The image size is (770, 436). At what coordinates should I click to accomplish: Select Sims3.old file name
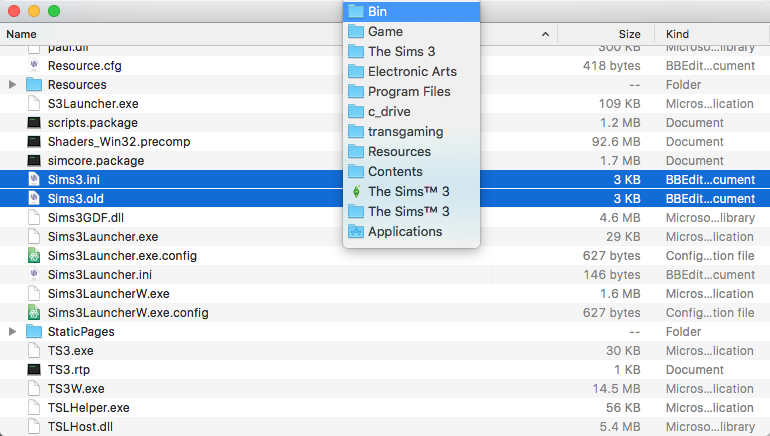point(76,199)
